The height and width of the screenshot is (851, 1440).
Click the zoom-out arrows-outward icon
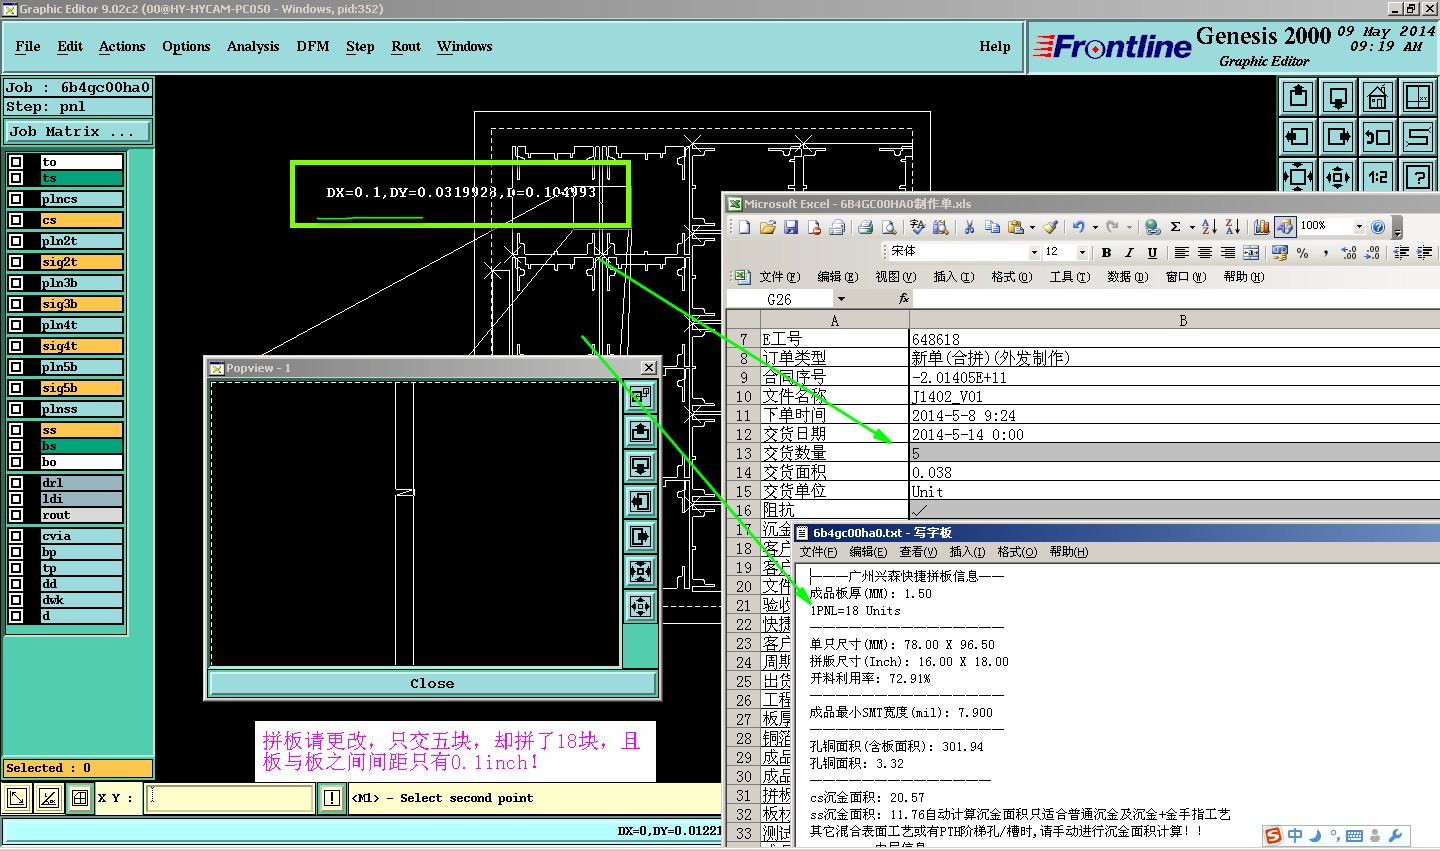click(1338, 177)
